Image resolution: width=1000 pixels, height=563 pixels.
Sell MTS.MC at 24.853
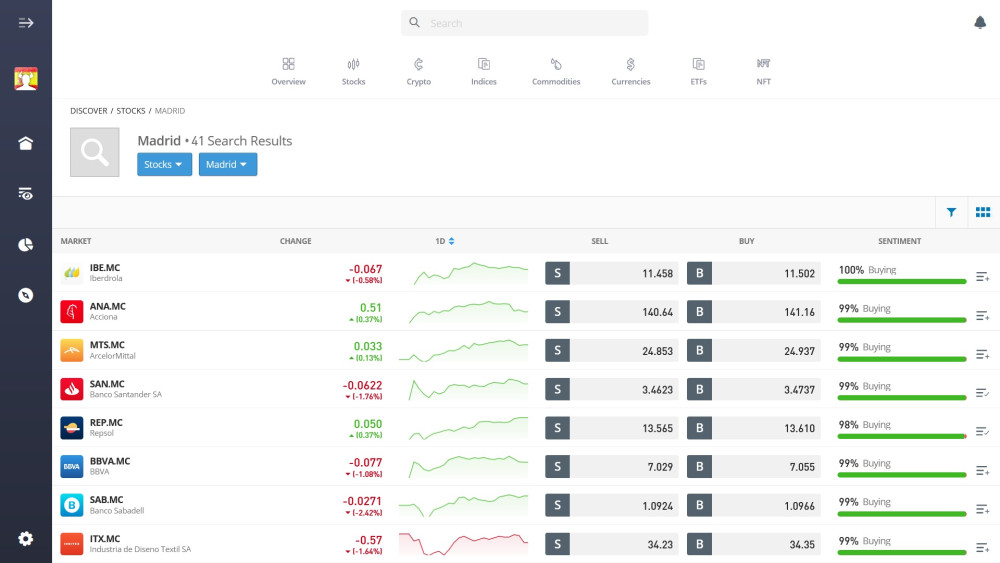coord(612,351)
